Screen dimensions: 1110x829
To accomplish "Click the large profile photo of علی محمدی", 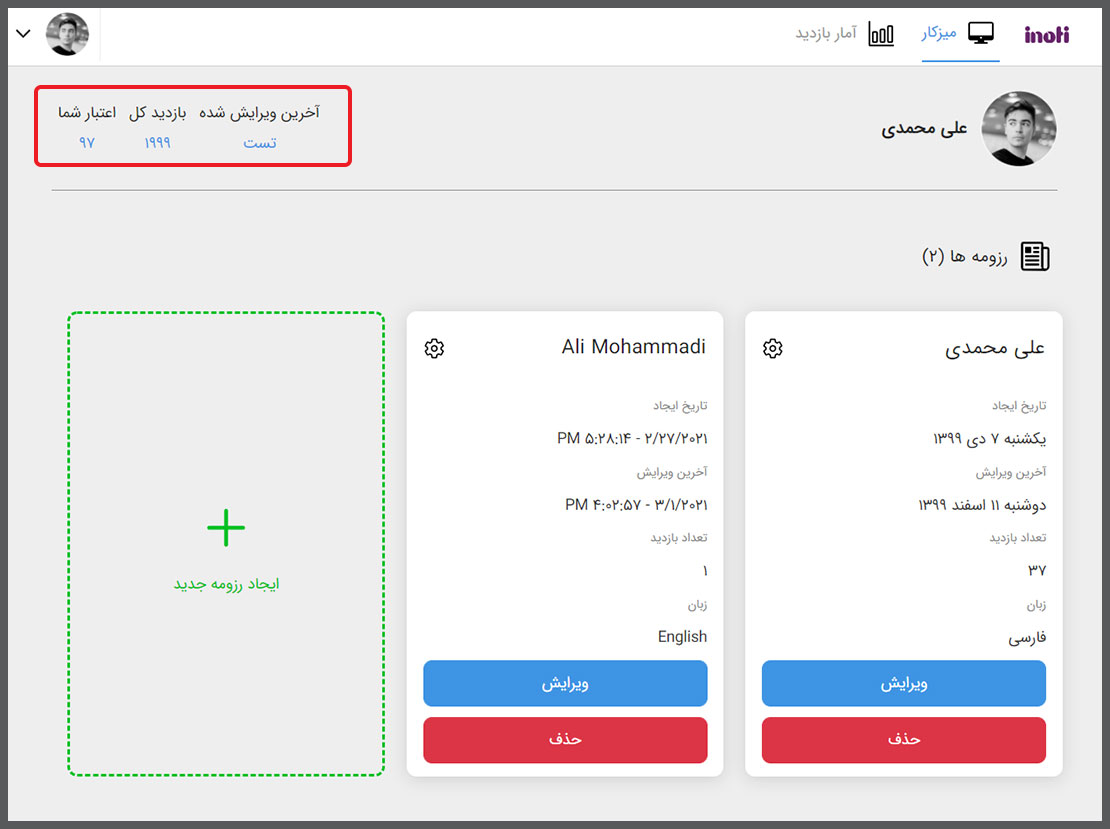I will coord(1019,129).
